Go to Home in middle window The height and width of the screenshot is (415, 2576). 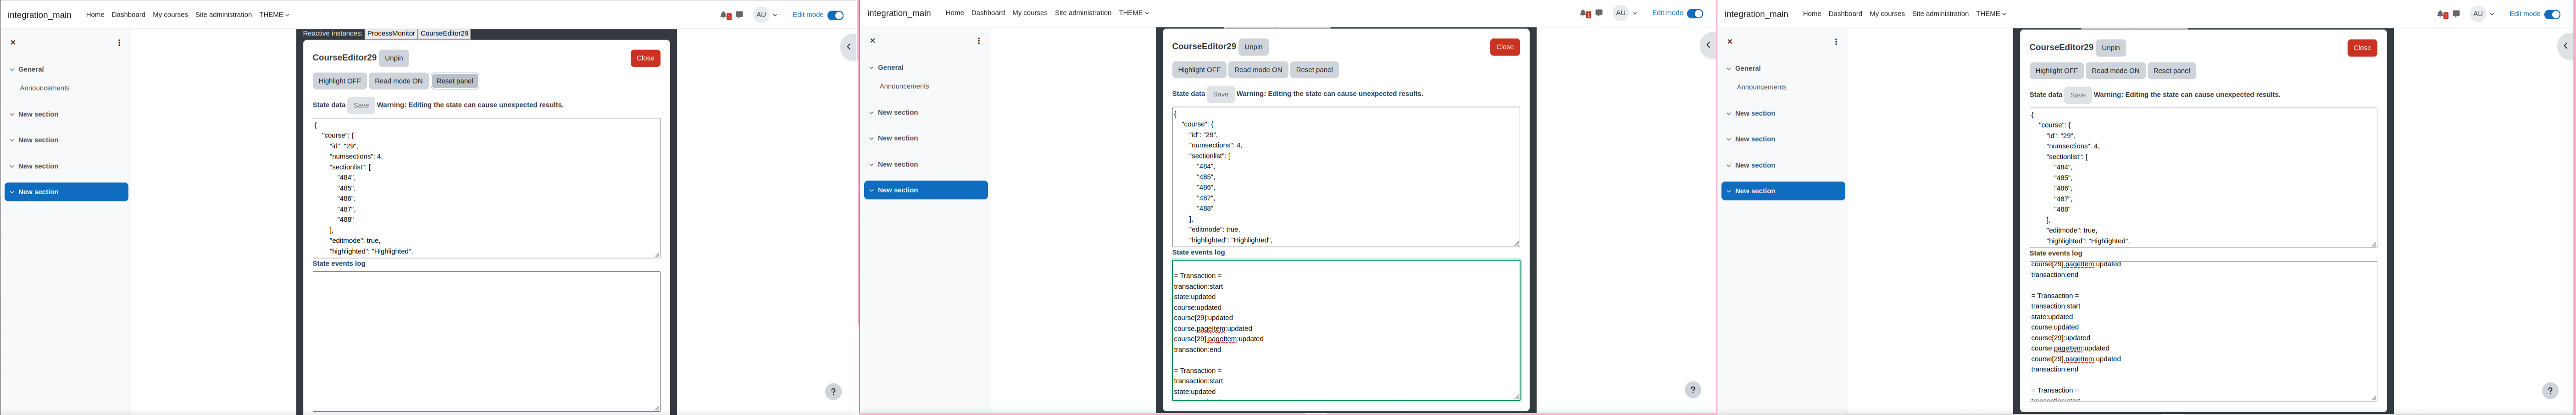[x=955, y=13]
